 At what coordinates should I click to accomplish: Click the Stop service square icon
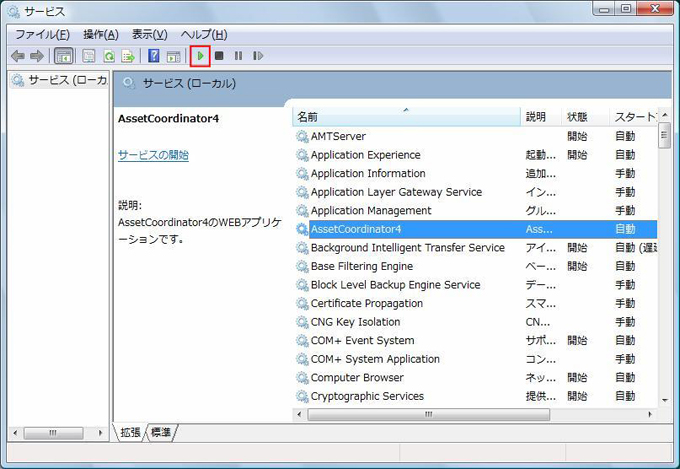coord(219,56)
